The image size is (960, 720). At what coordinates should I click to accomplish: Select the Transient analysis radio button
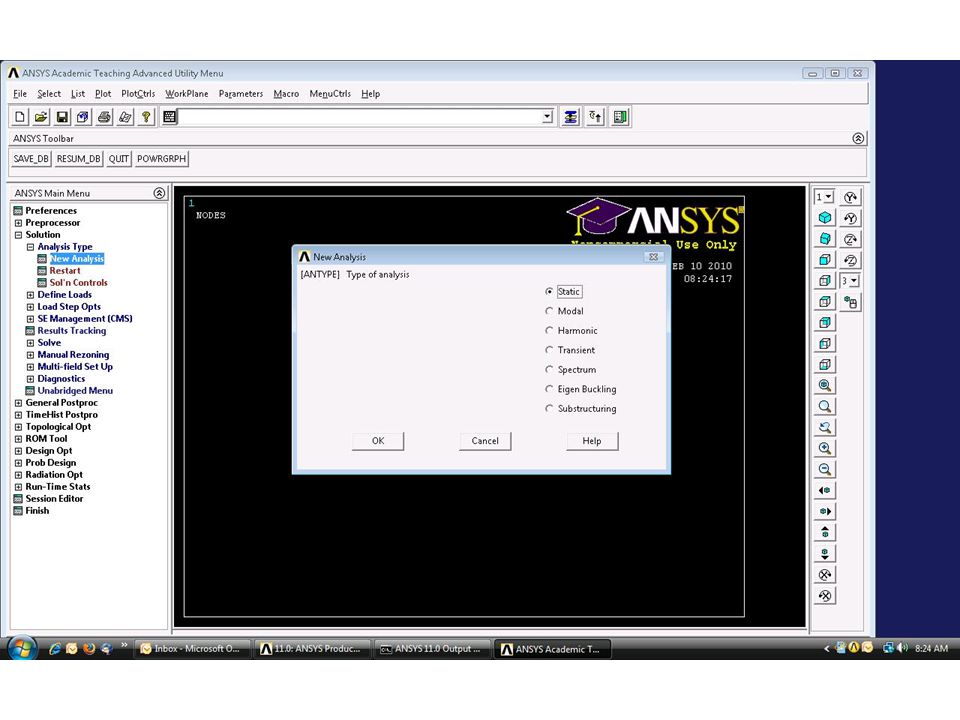[x=549, y=350]
